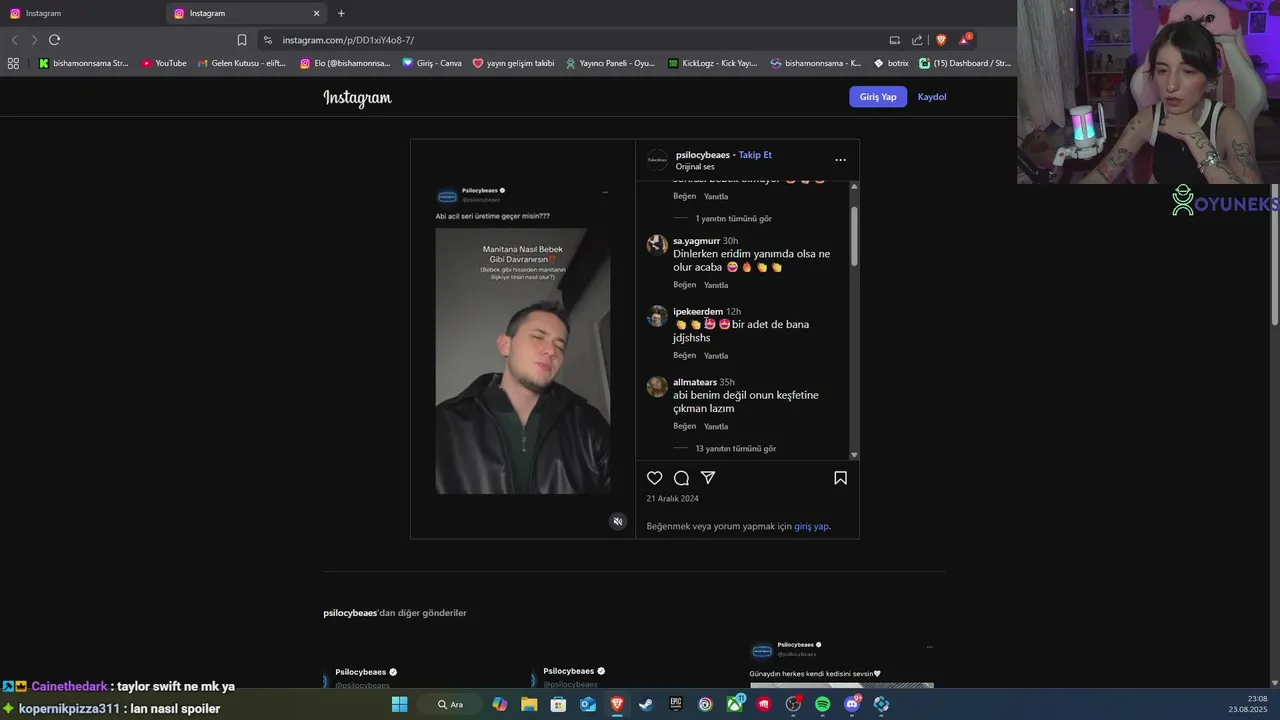Open the sa.yagmurr username link

696,241
